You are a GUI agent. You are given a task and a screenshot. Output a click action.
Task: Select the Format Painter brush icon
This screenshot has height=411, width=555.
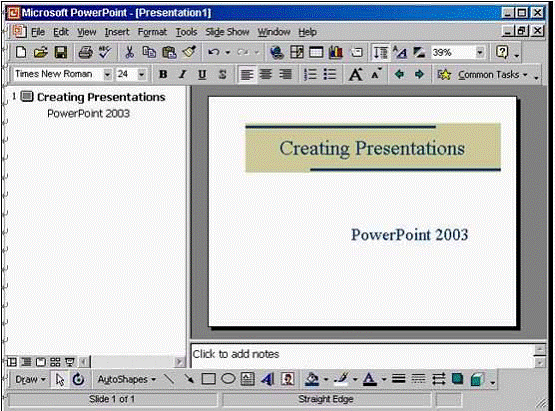point(189,52)
